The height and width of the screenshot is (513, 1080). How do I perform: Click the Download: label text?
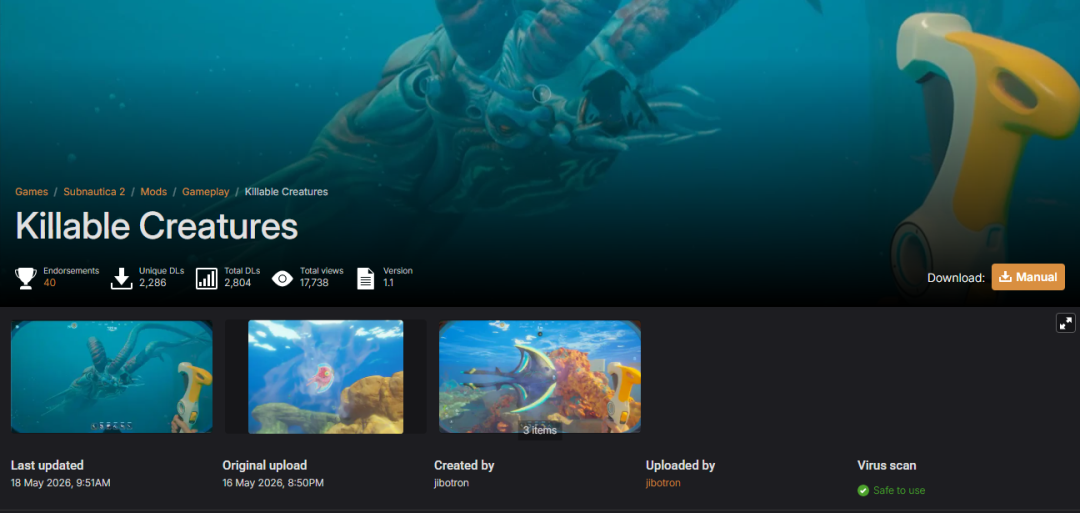point(955,278)
